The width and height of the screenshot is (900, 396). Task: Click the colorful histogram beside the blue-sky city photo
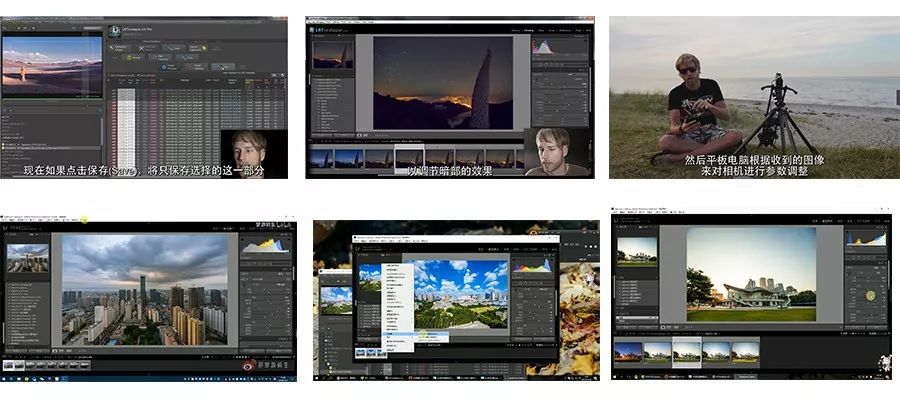tap(532, 265)
